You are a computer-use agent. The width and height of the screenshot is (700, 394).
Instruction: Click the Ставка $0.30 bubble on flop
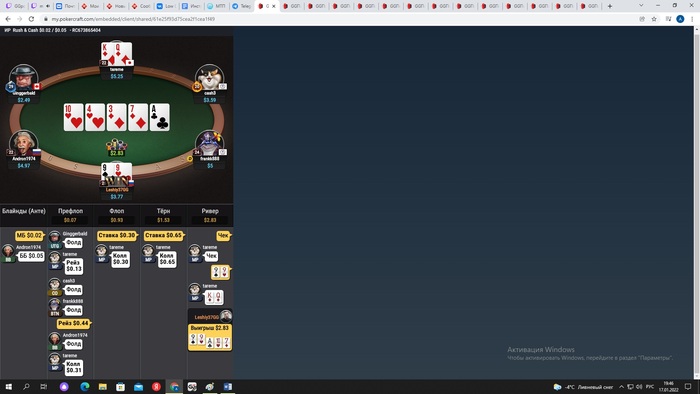coord(117,235)
